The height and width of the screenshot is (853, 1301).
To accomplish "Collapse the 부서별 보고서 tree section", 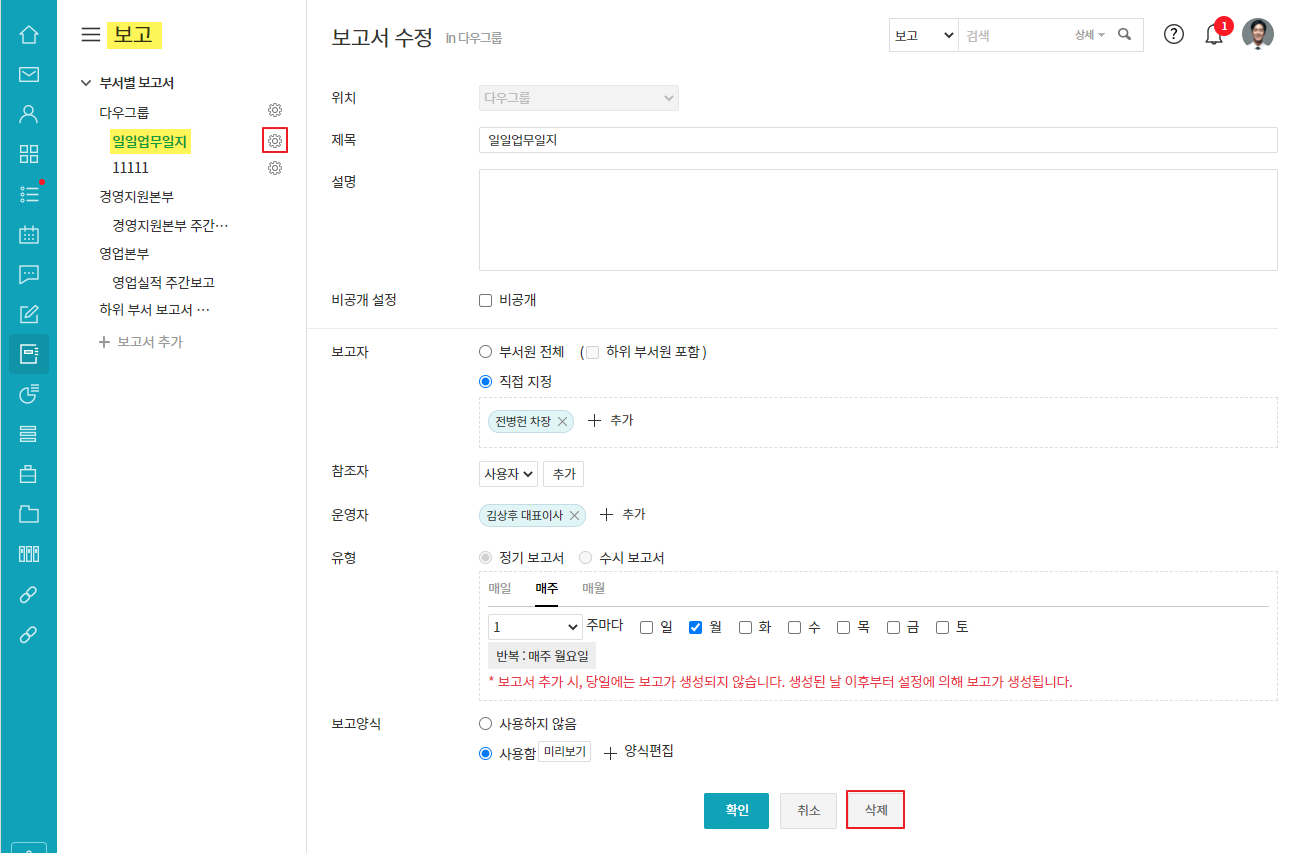I will tap(86, 83).
